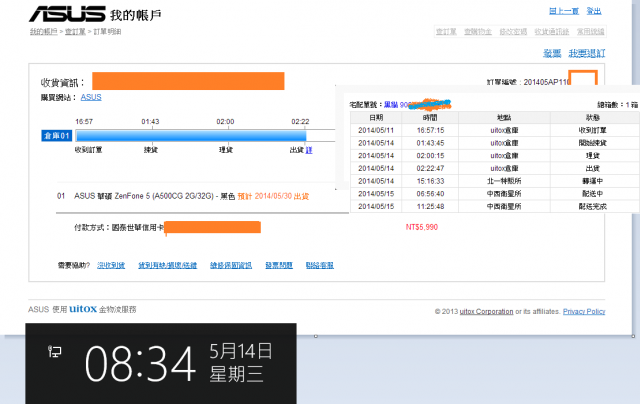Click the location cell in the 15:16:33 row
Screen dimensions: 640x404
click(x=504, y=181)
